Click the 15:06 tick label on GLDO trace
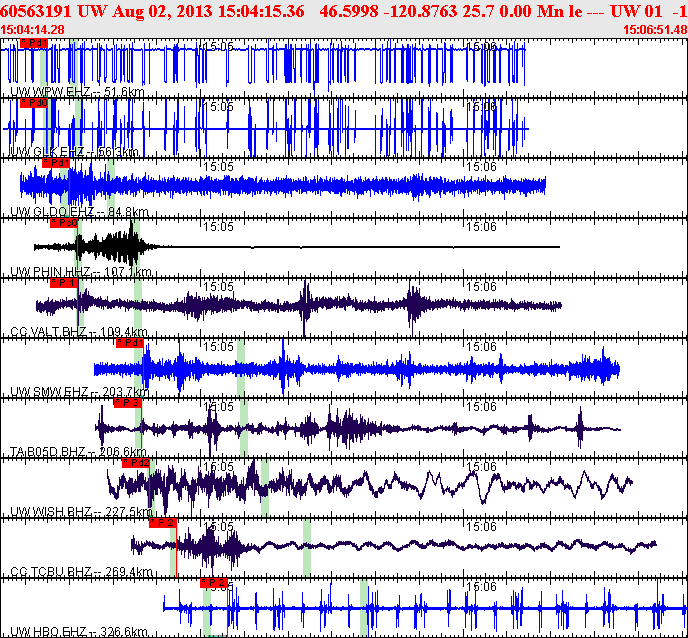Image resolution: width=688 pixels, height=638 pixels. coord(482,166)
